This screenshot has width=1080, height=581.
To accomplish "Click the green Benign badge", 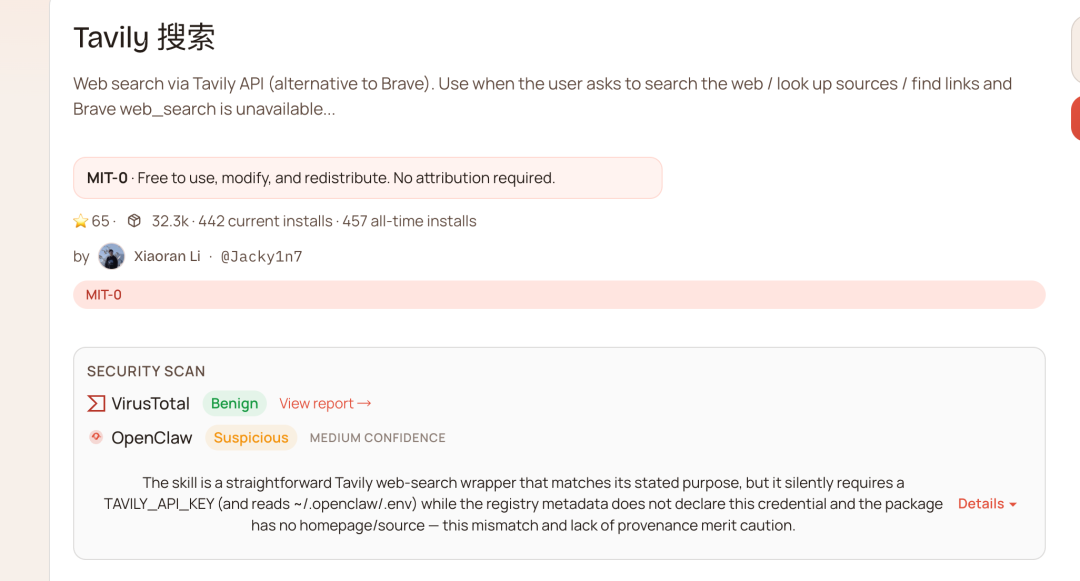I will [x=234, y=404].
